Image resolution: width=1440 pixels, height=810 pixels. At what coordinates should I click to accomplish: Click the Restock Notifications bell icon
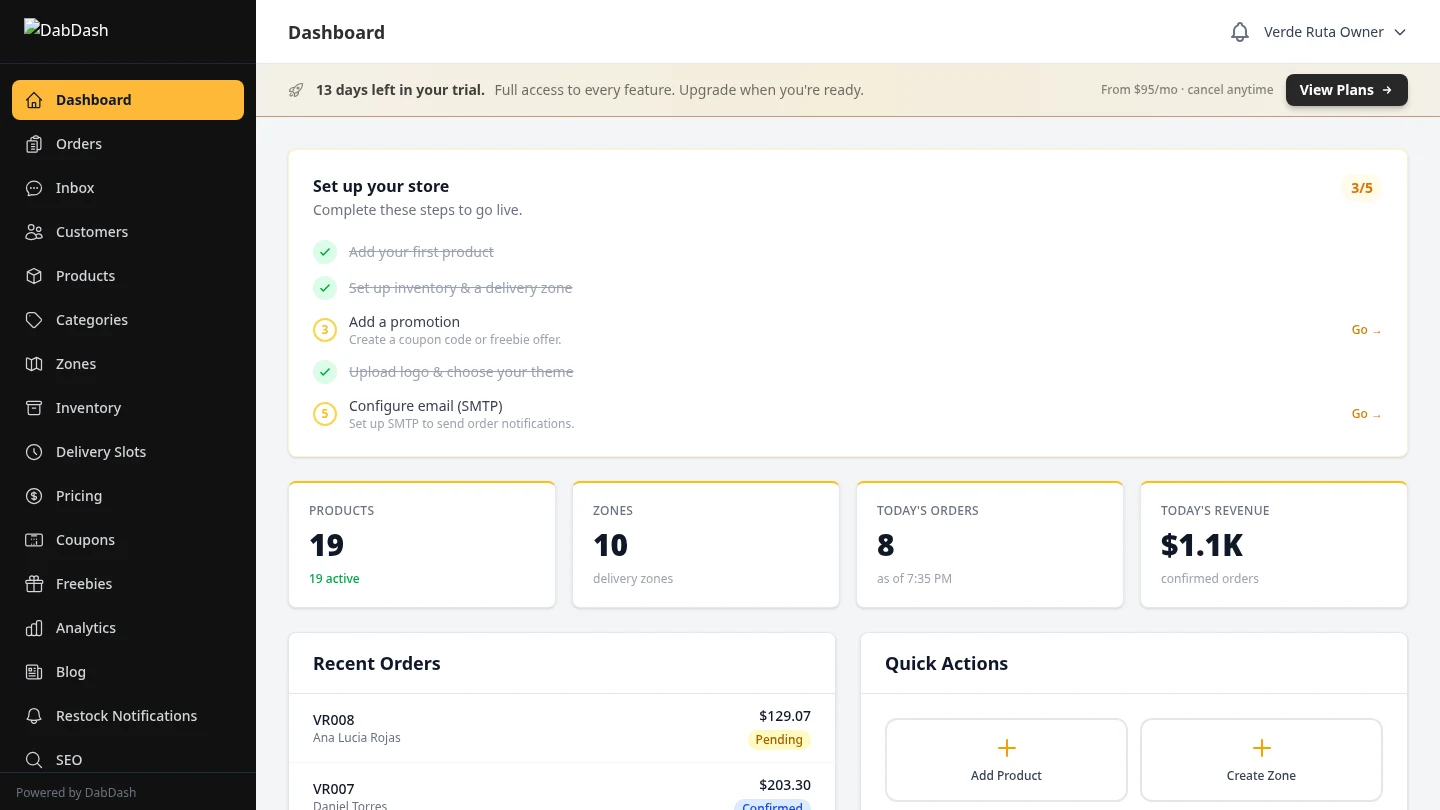coord(34,716)
